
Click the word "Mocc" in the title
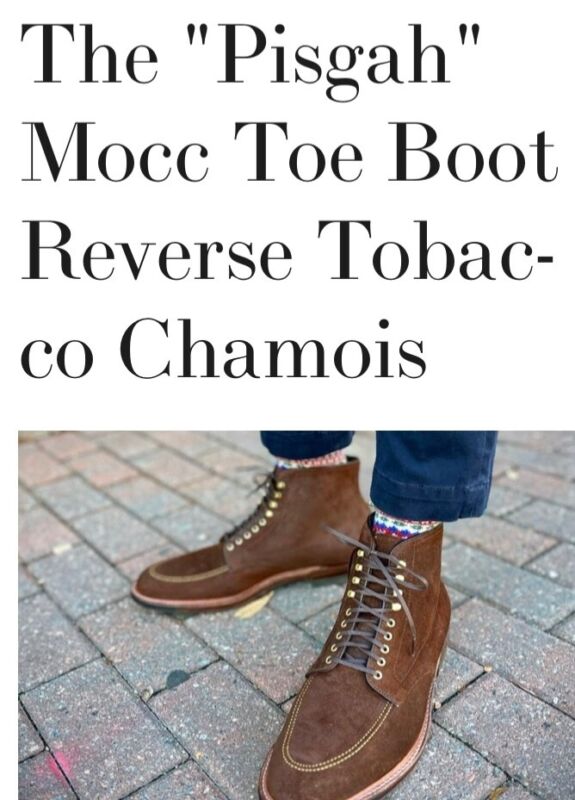pos(115,153)
